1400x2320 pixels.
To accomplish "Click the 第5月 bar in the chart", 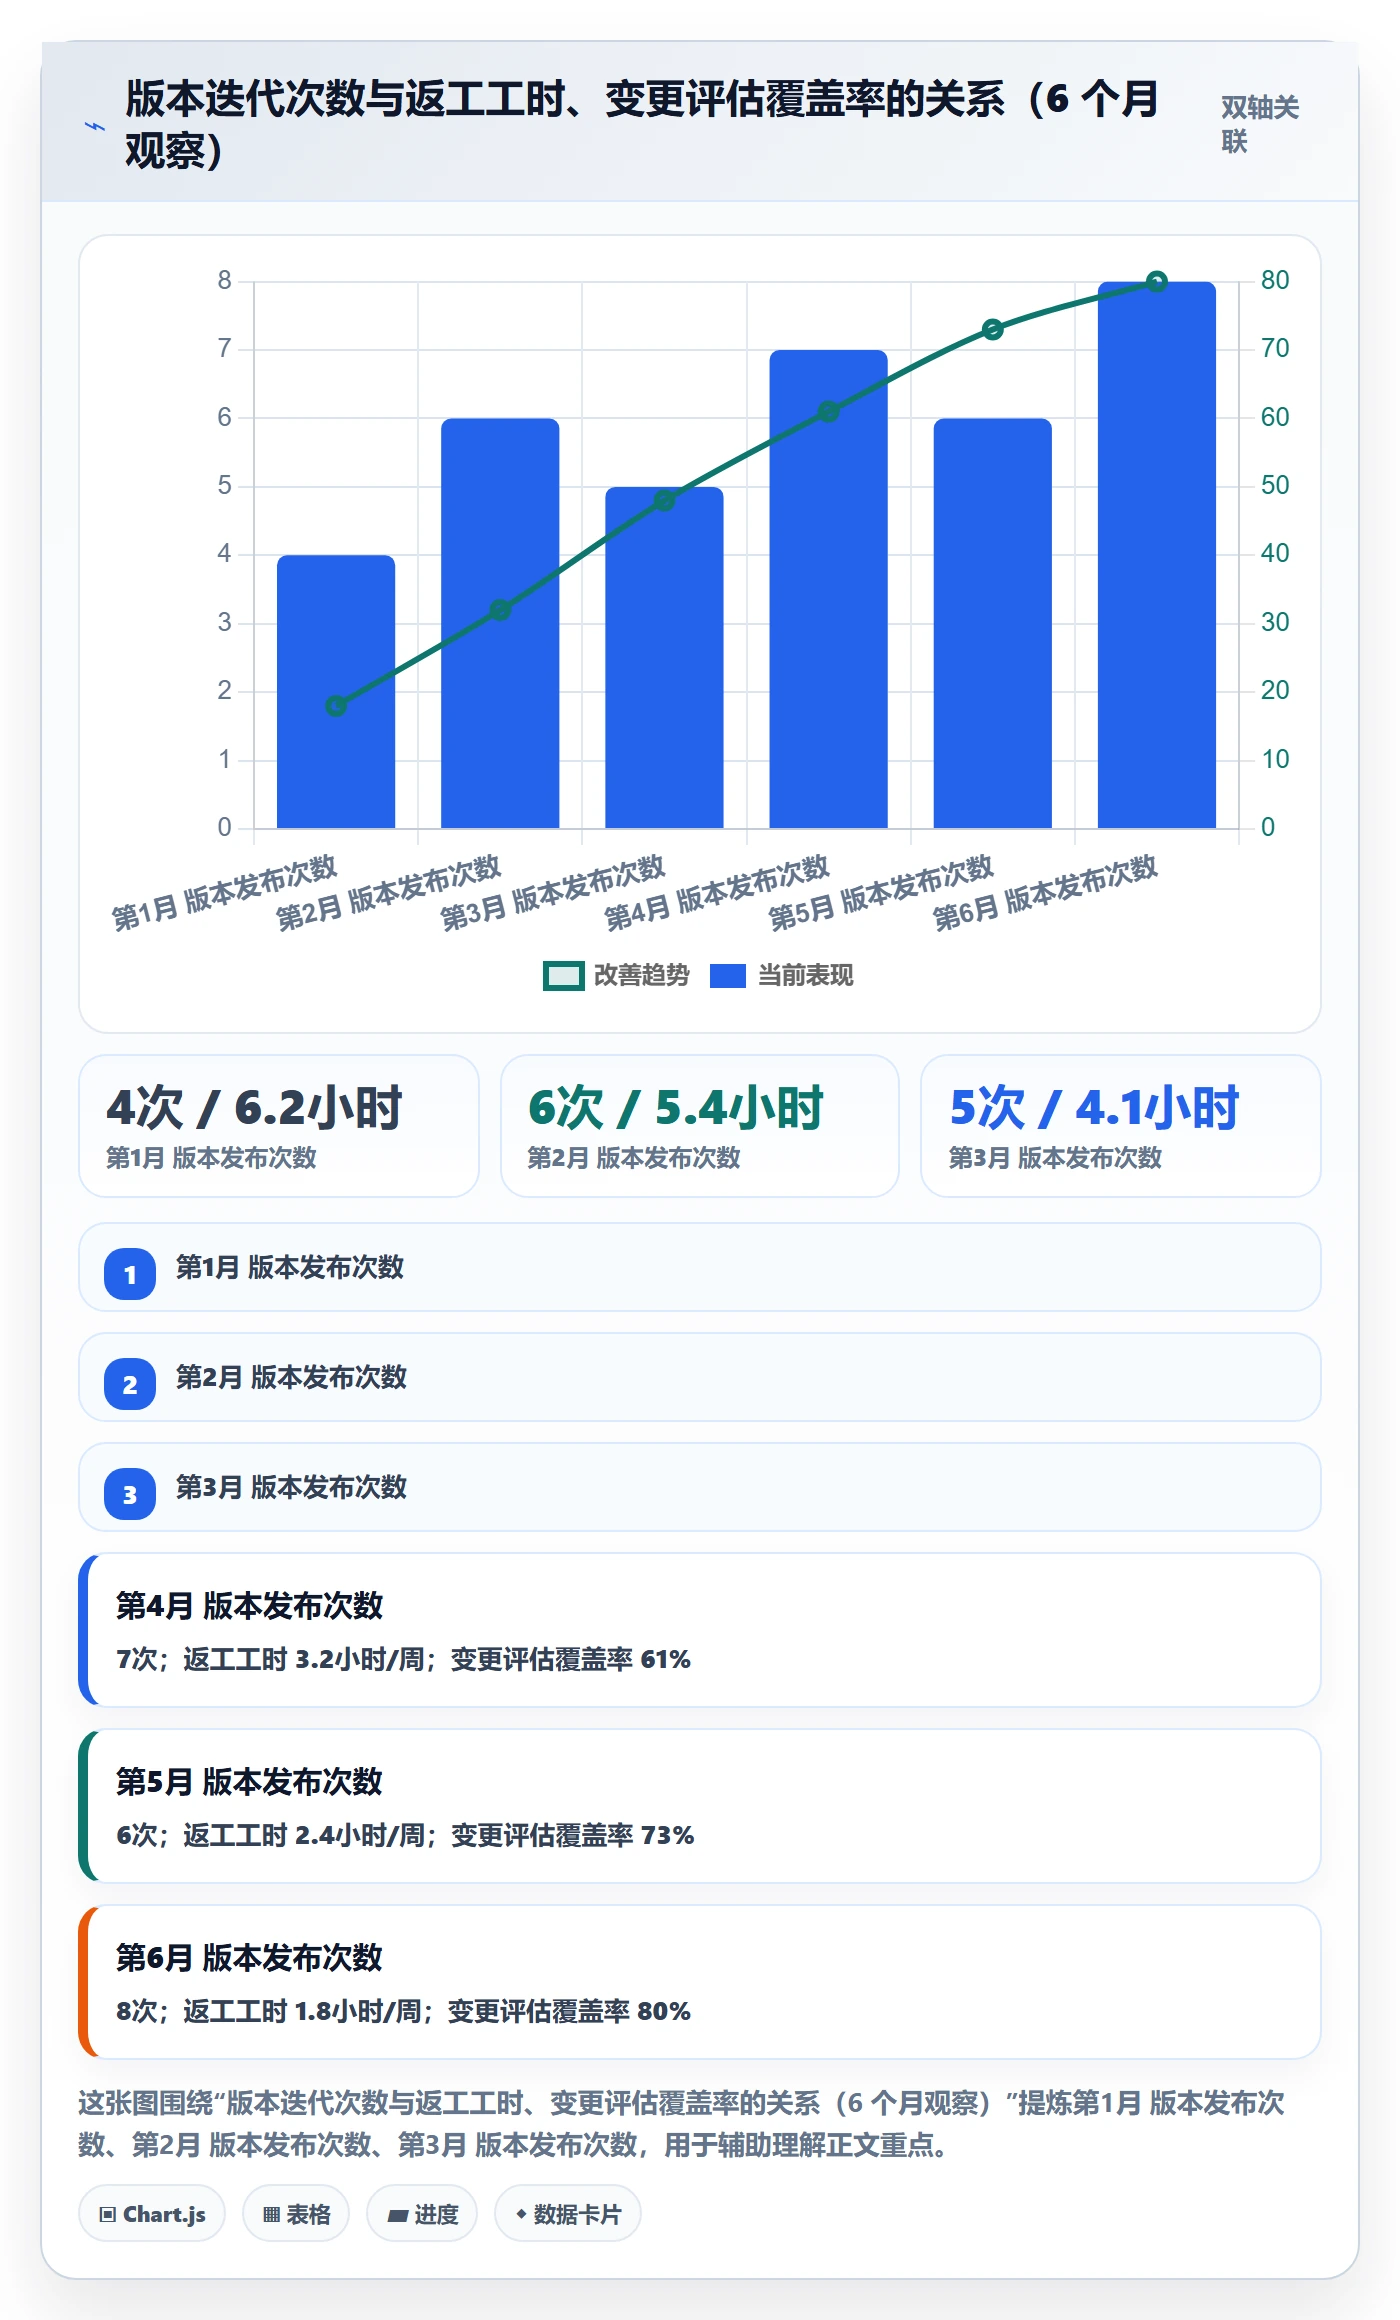I will [x=992, y=623].
